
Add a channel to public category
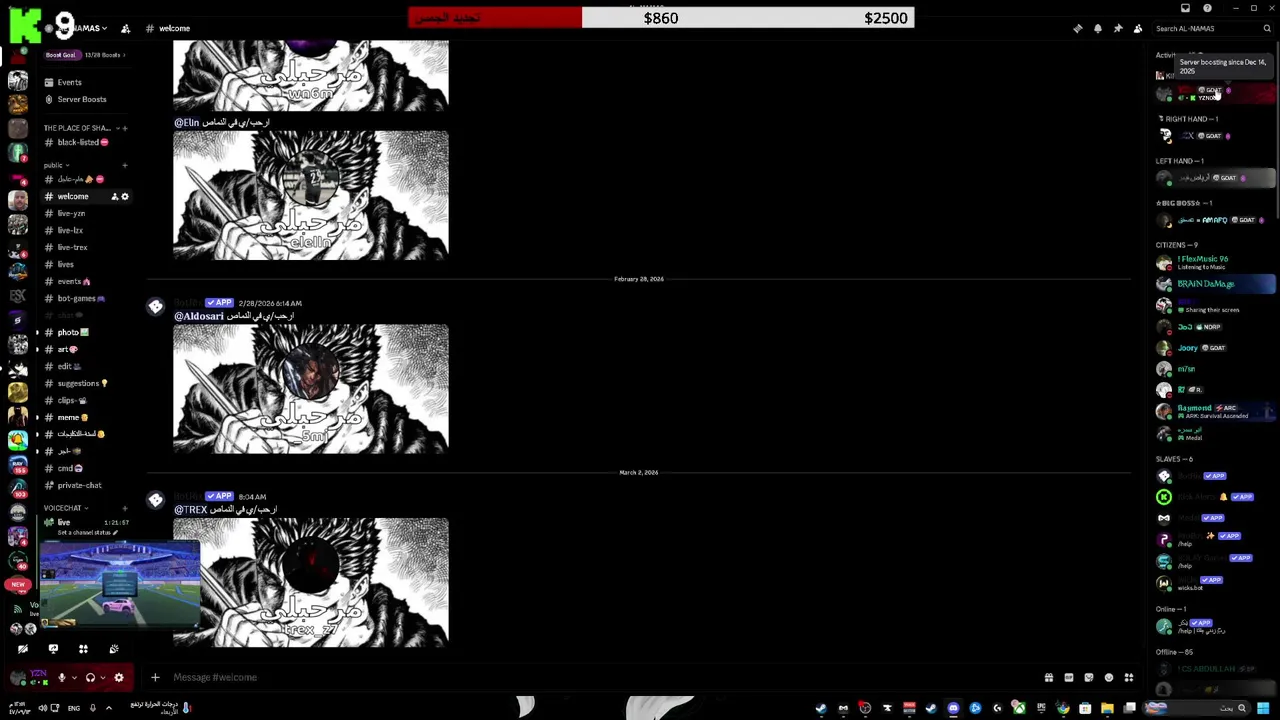(125, 165)
